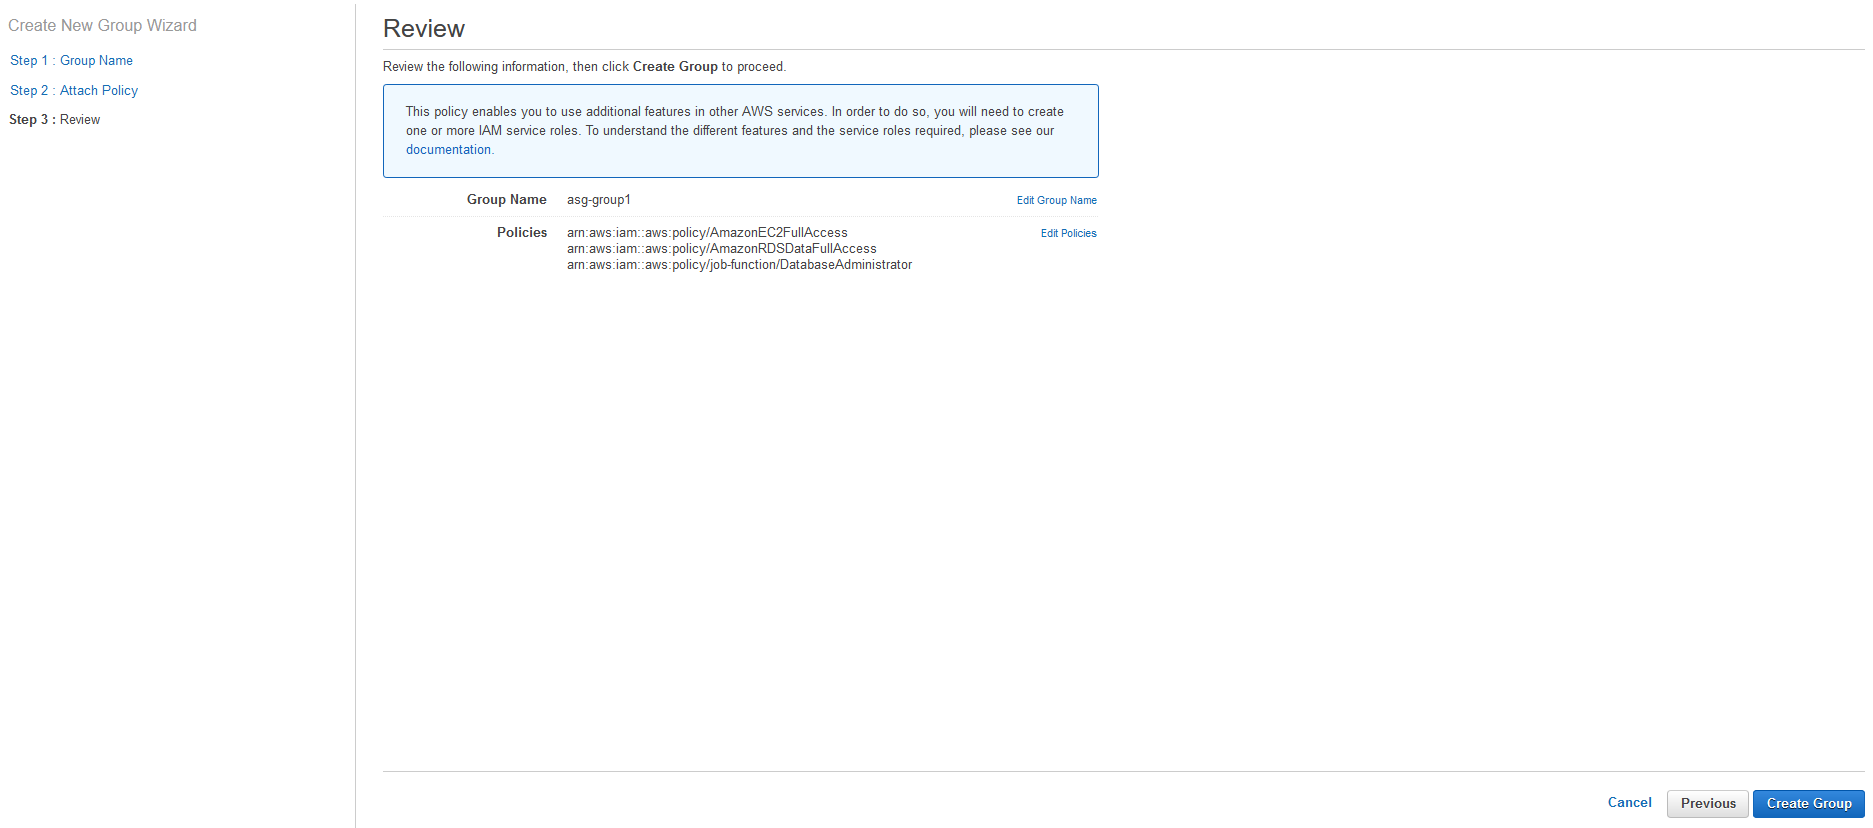
Task: Select Step 3 : Review in wizard sidebar
Action: pyautogui.click(x=55, y=119)
